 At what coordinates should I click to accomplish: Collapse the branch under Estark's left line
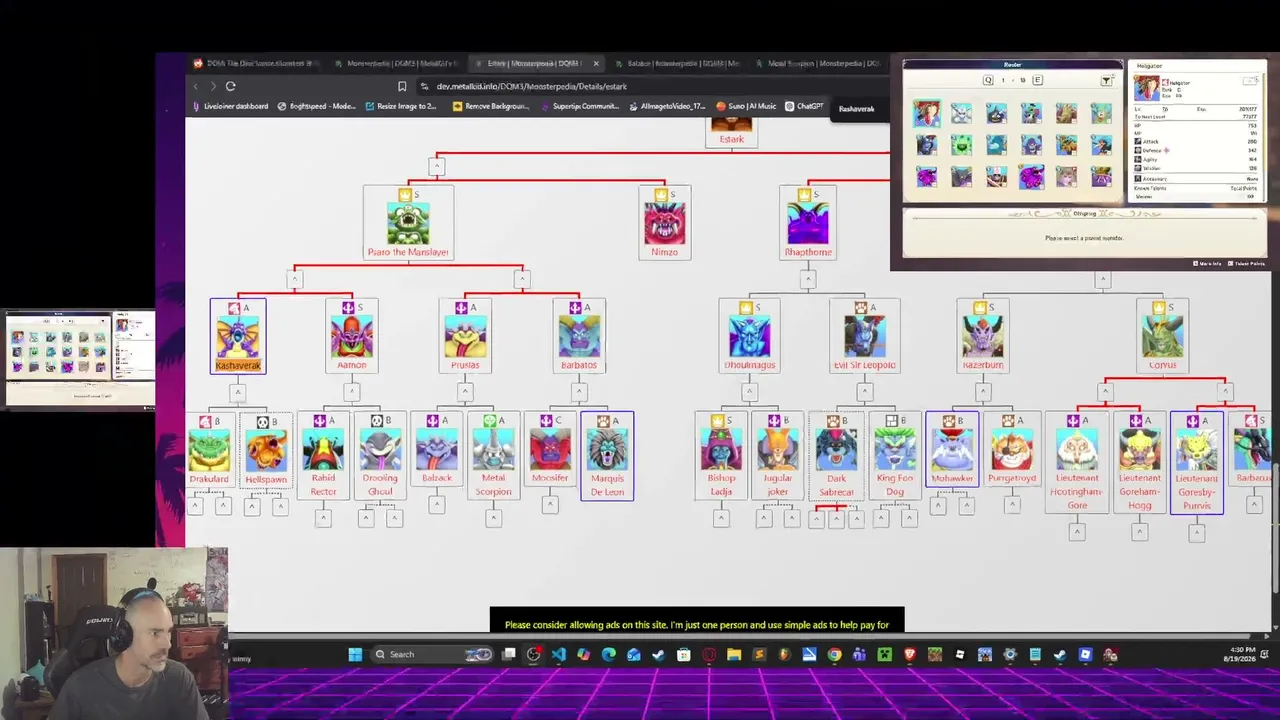coord(437,165)
